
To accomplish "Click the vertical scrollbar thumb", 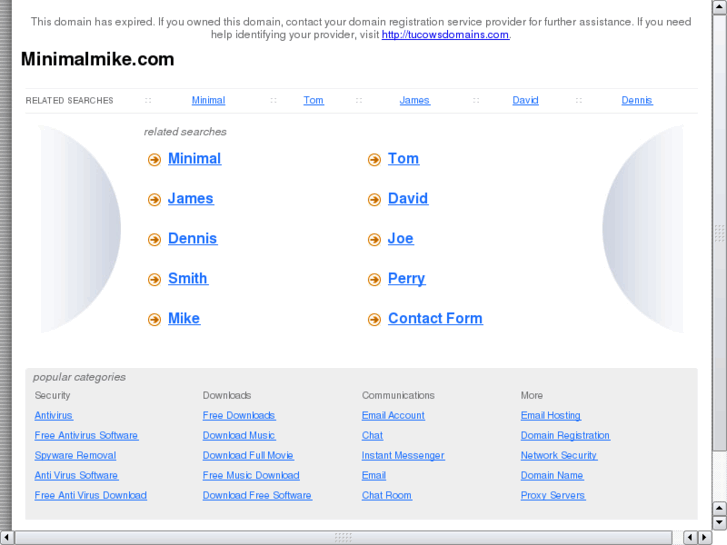I will (719, 235).
